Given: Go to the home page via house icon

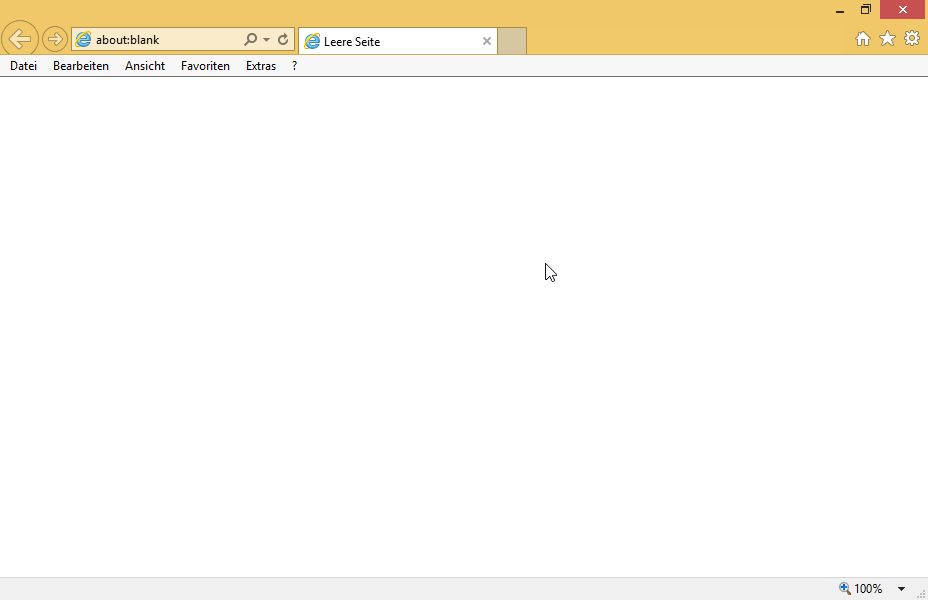Looking at the screenshot, I should point(863,39).
